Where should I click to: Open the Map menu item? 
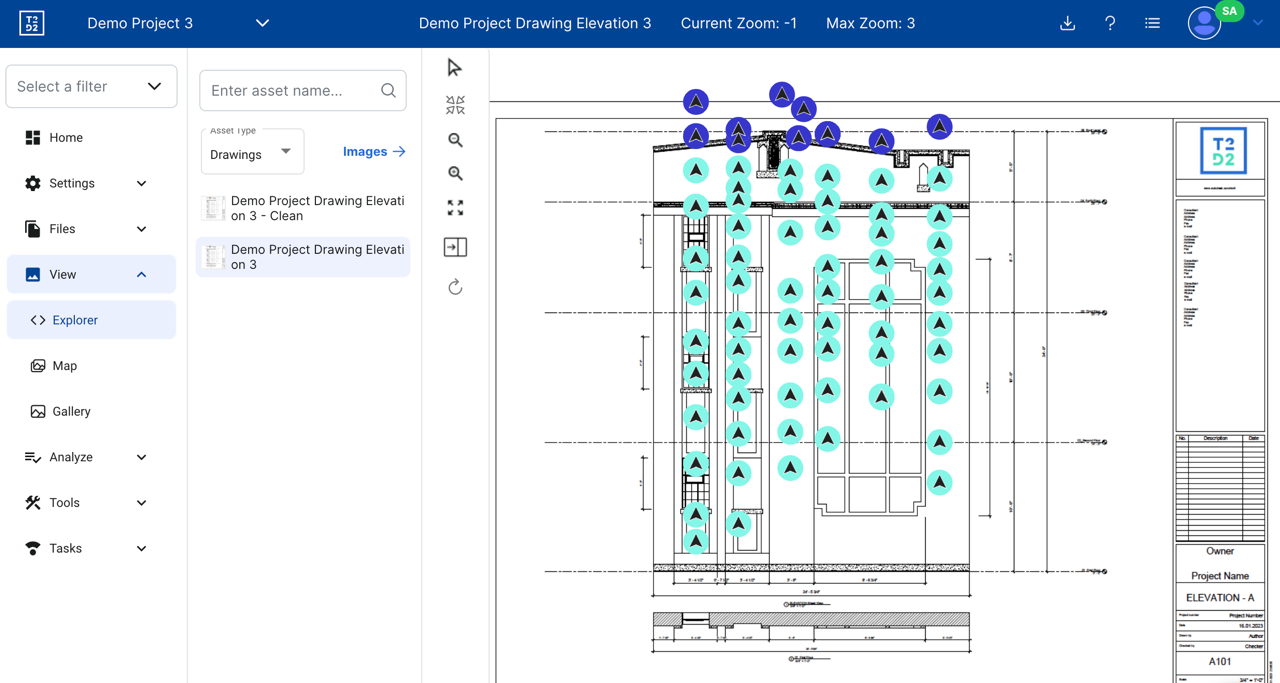pyautogui.click(x=64, y=366)
